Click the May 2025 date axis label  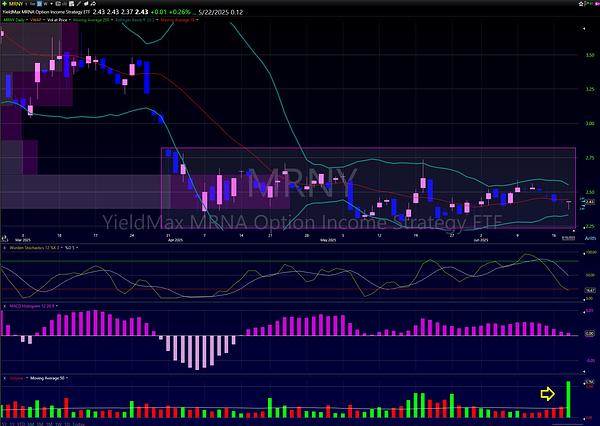[x=328, y=240]
